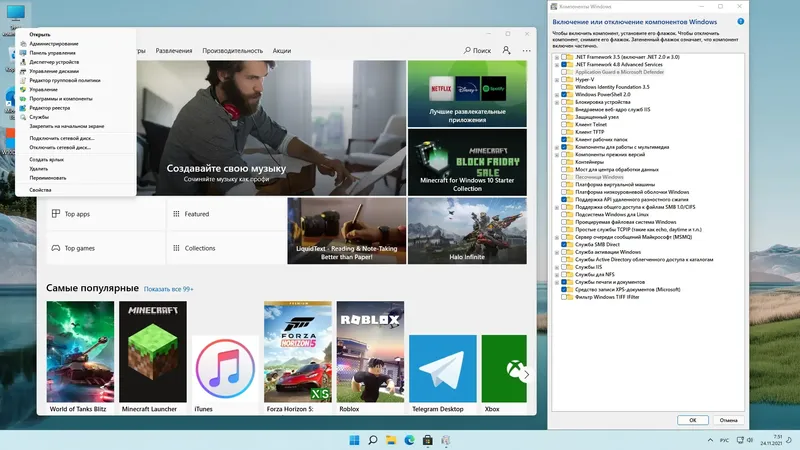Open the Xbox app tile
Image resolution: width=800 pixels, height=450 pixels.
[504, 368]
